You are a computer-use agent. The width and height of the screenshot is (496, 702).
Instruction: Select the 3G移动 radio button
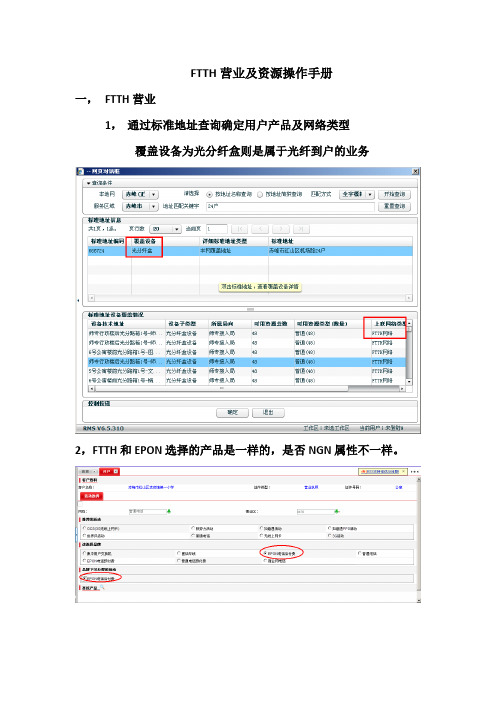pos(329,535)
